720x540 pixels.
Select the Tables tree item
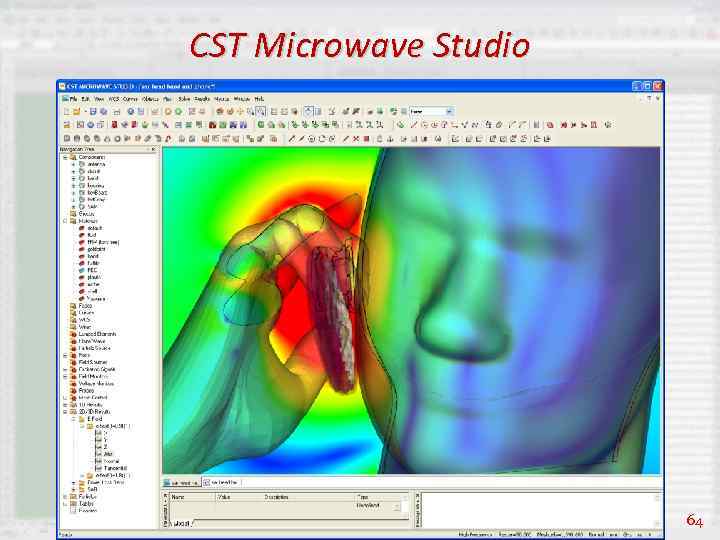pyautogui.click(x=86, y=503)
